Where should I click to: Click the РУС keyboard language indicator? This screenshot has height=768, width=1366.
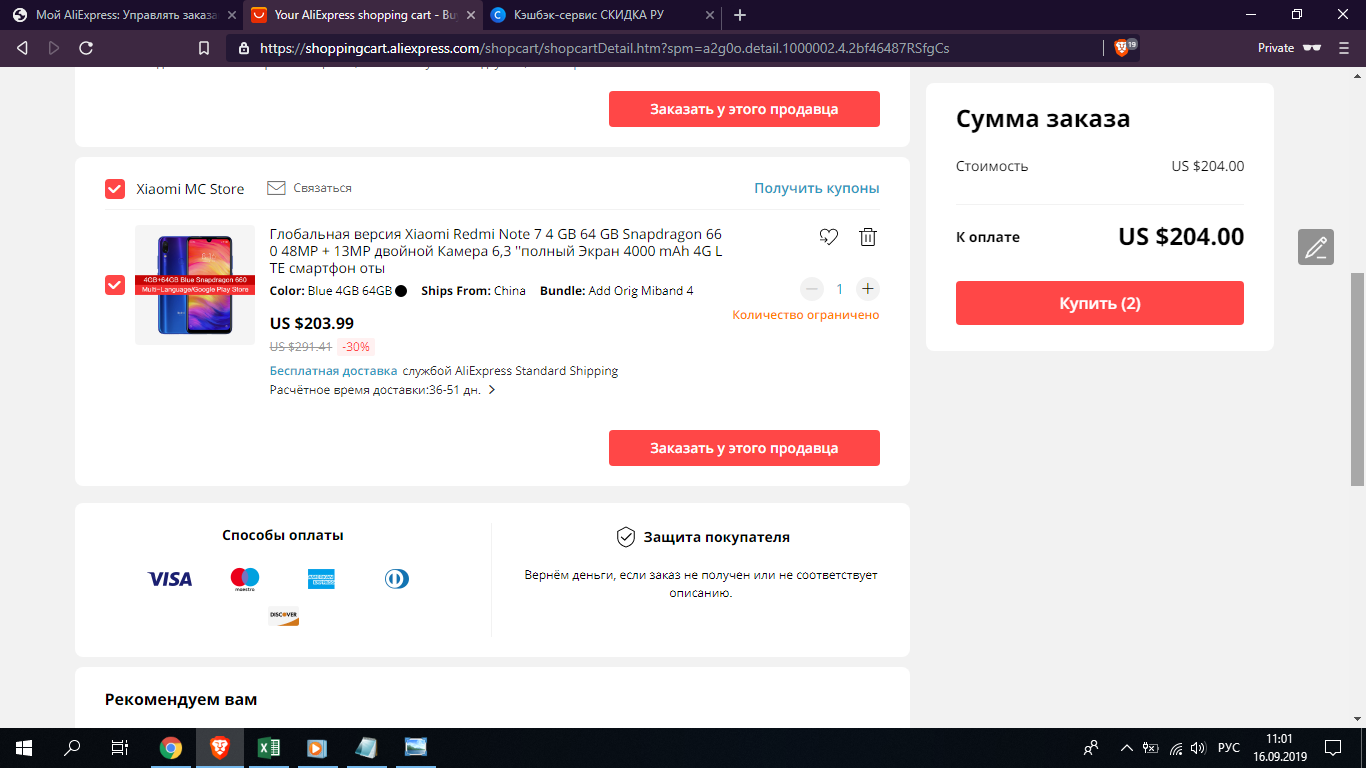coord(1229,747)
